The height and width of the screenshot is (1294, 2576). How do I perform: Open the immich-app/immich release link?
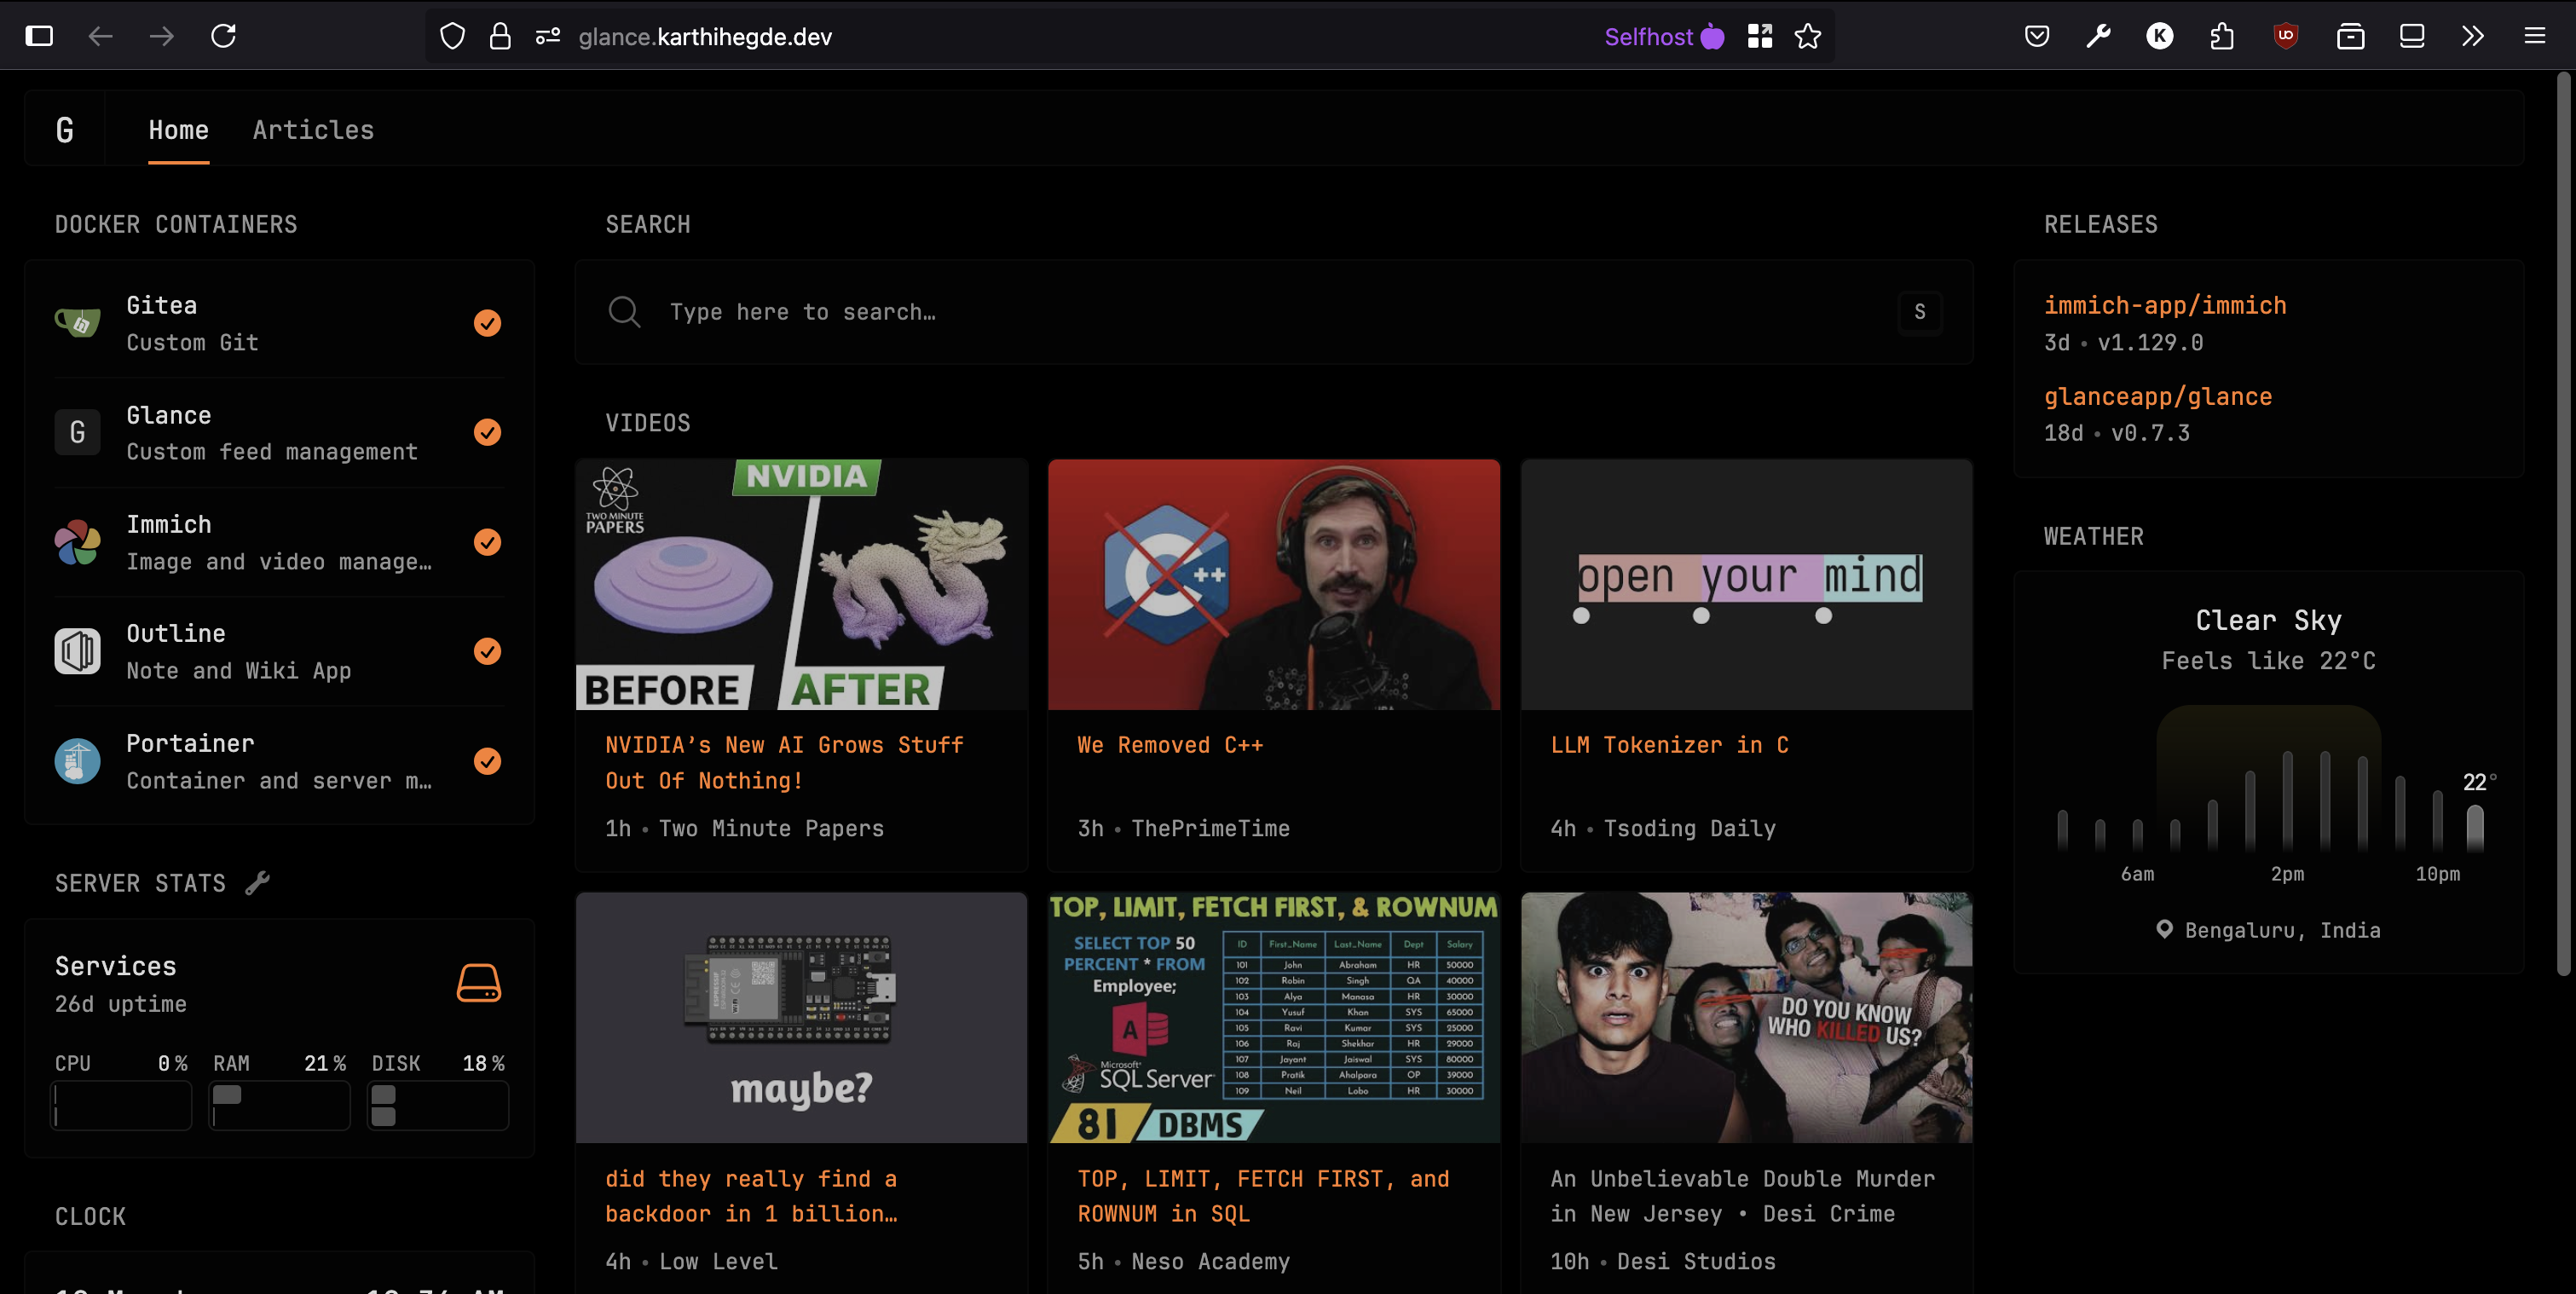[2165, 305]
